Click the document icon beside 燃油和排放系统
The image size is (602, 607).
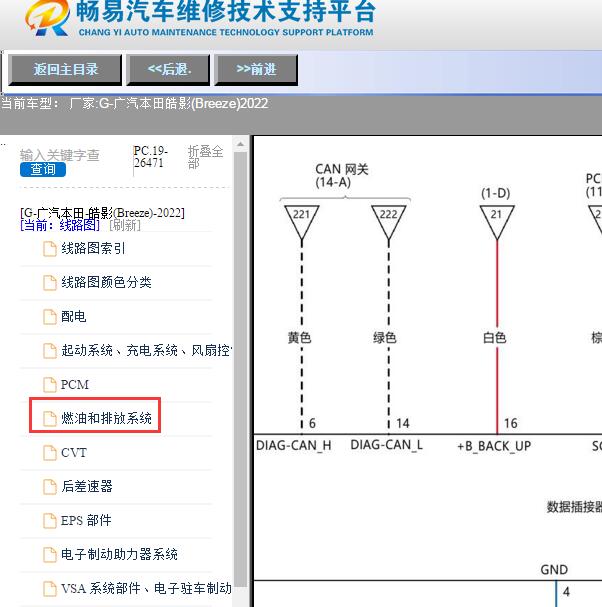[x=50, y=419]
